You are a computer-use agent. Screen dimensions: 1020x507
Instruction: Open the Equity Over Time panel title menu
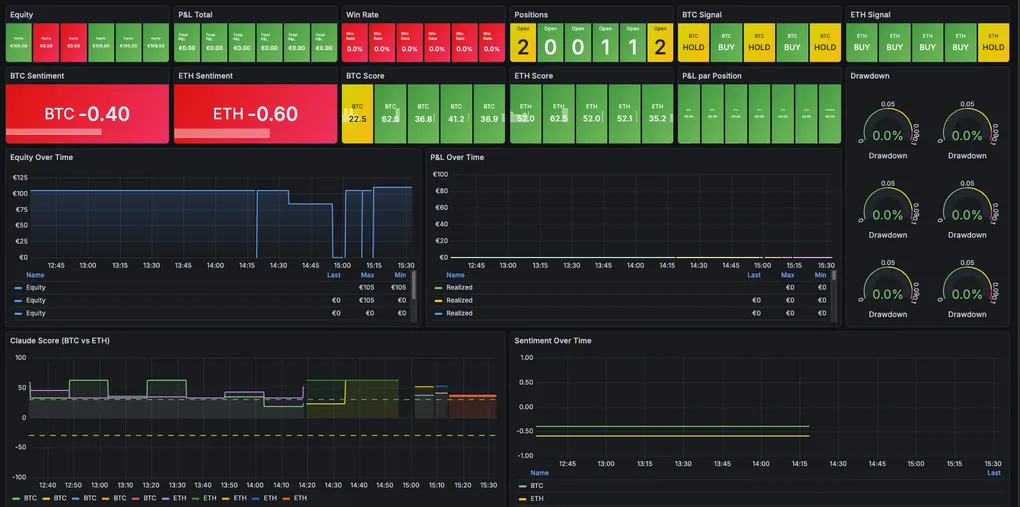(x=41, y=157)
